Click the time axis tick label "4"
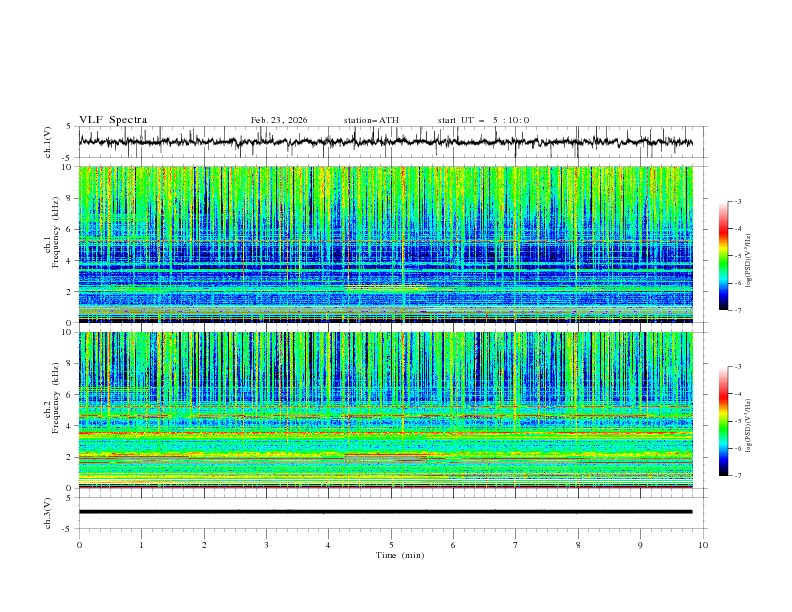This screenshot has height=612, width=792. click(328, 545)
